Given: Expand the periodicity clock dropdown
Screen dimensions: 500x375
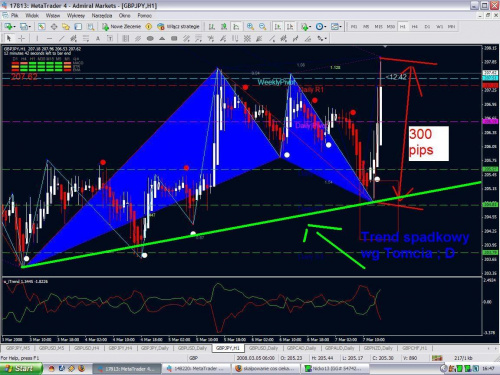Looking at the screenshot, I should [x=325, y=27].
